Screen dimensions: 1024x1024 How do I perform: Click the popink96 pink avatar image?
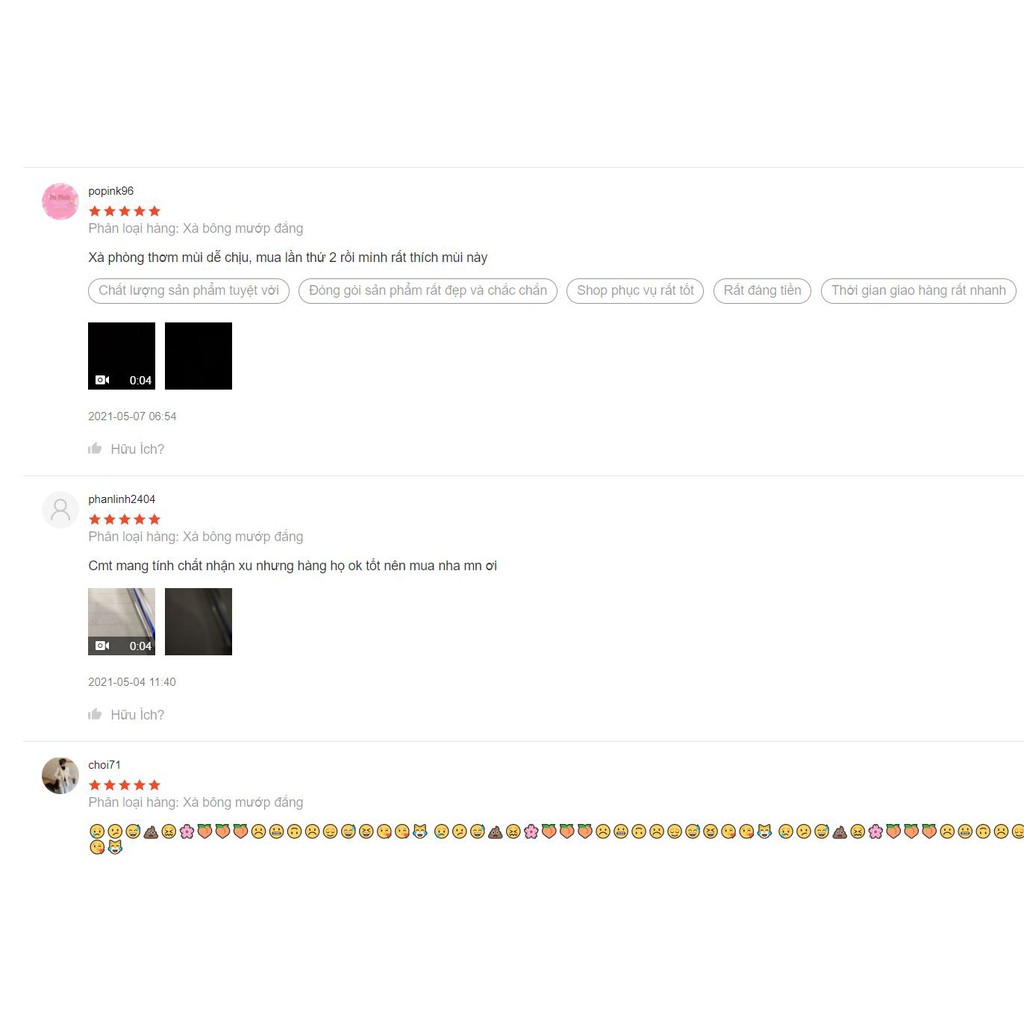click(x=60, y=201)
